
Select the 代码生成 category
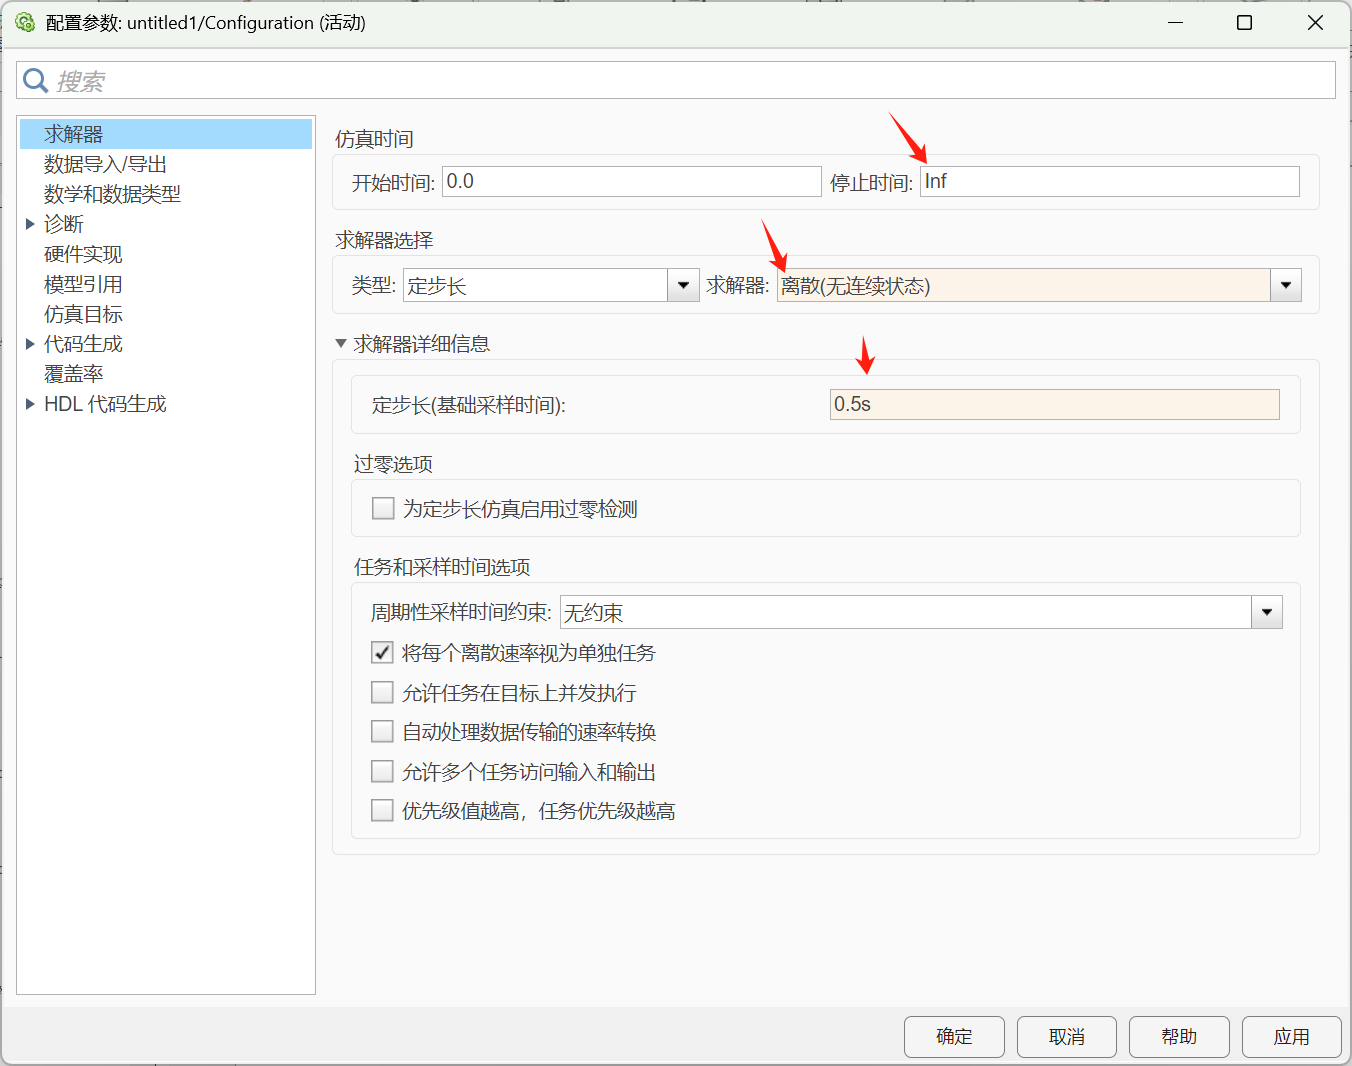coord(83,344)
